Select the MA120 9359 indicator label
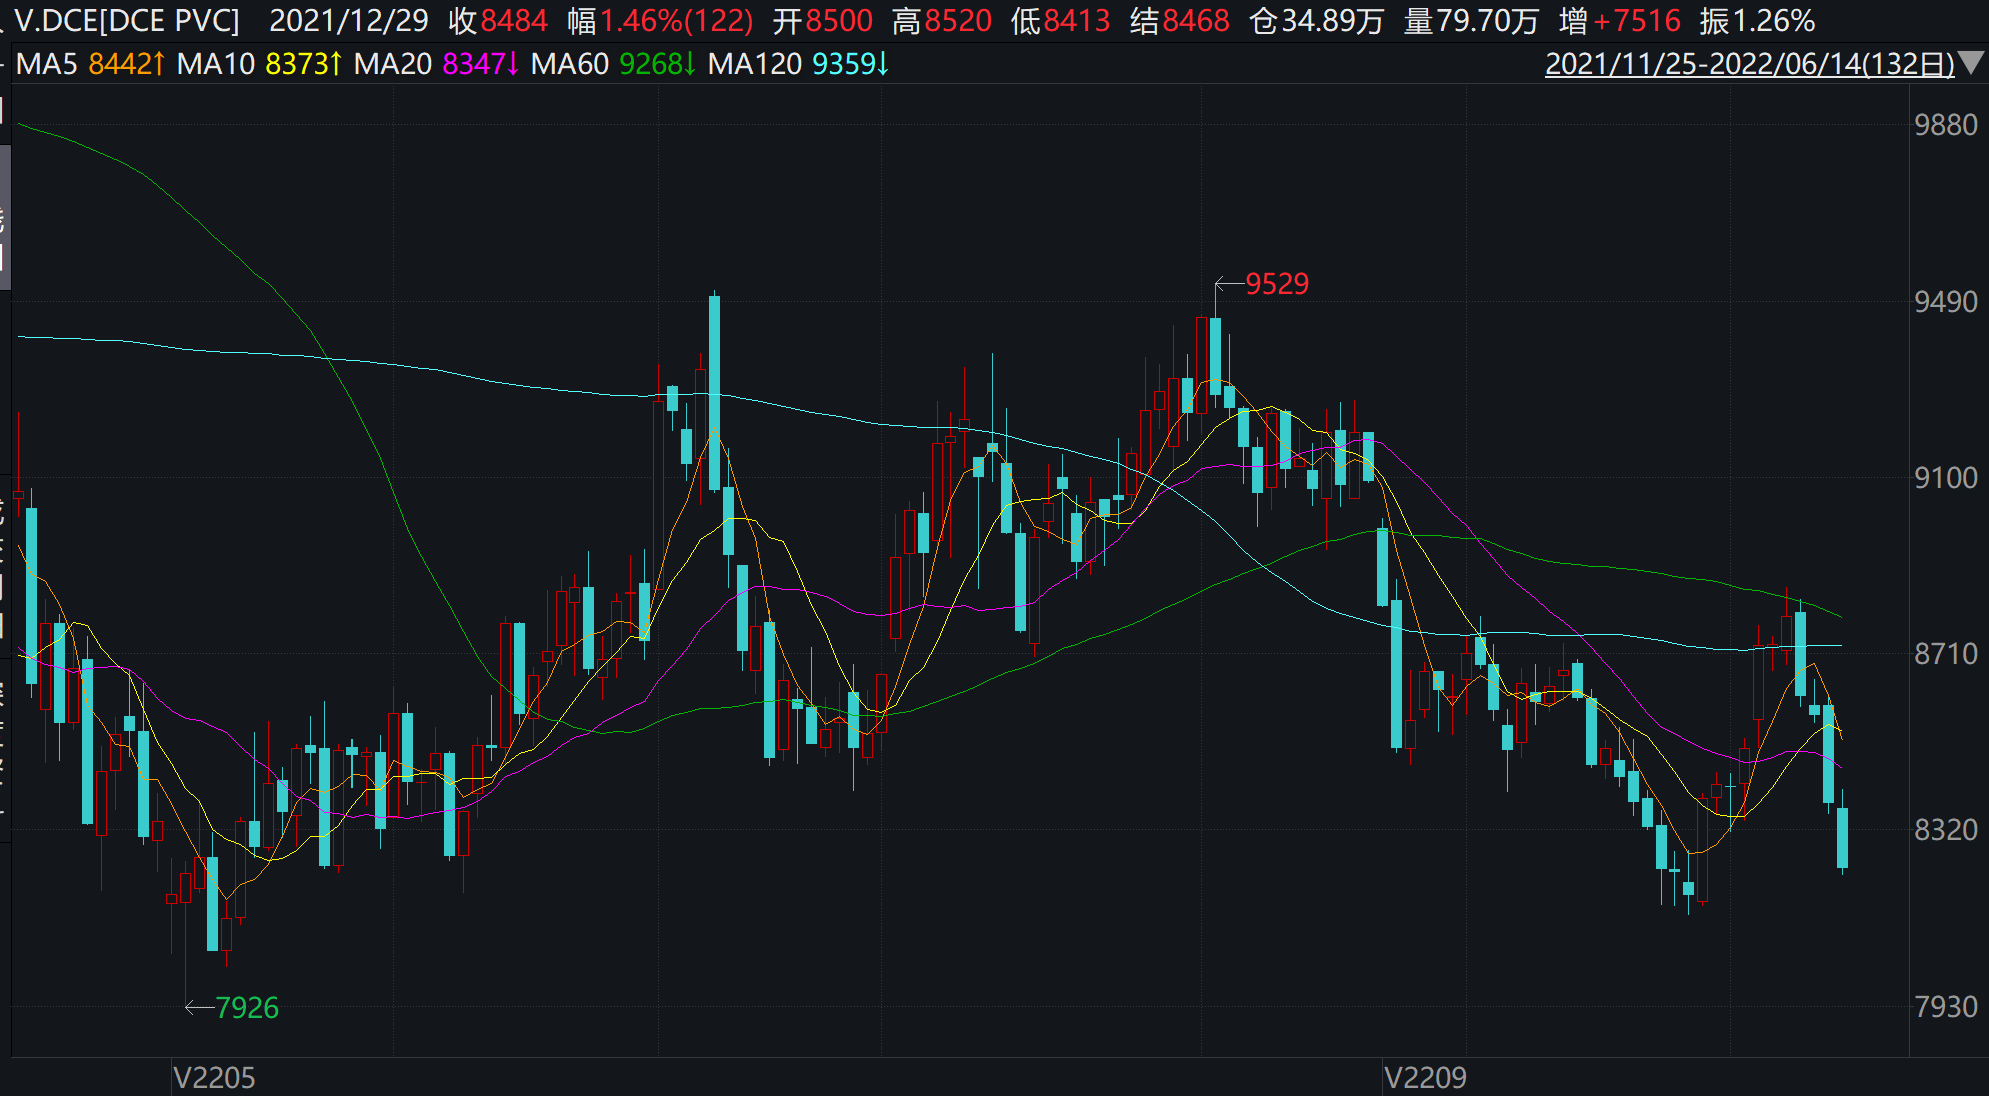1989x1096 pixels. point(799,64)
